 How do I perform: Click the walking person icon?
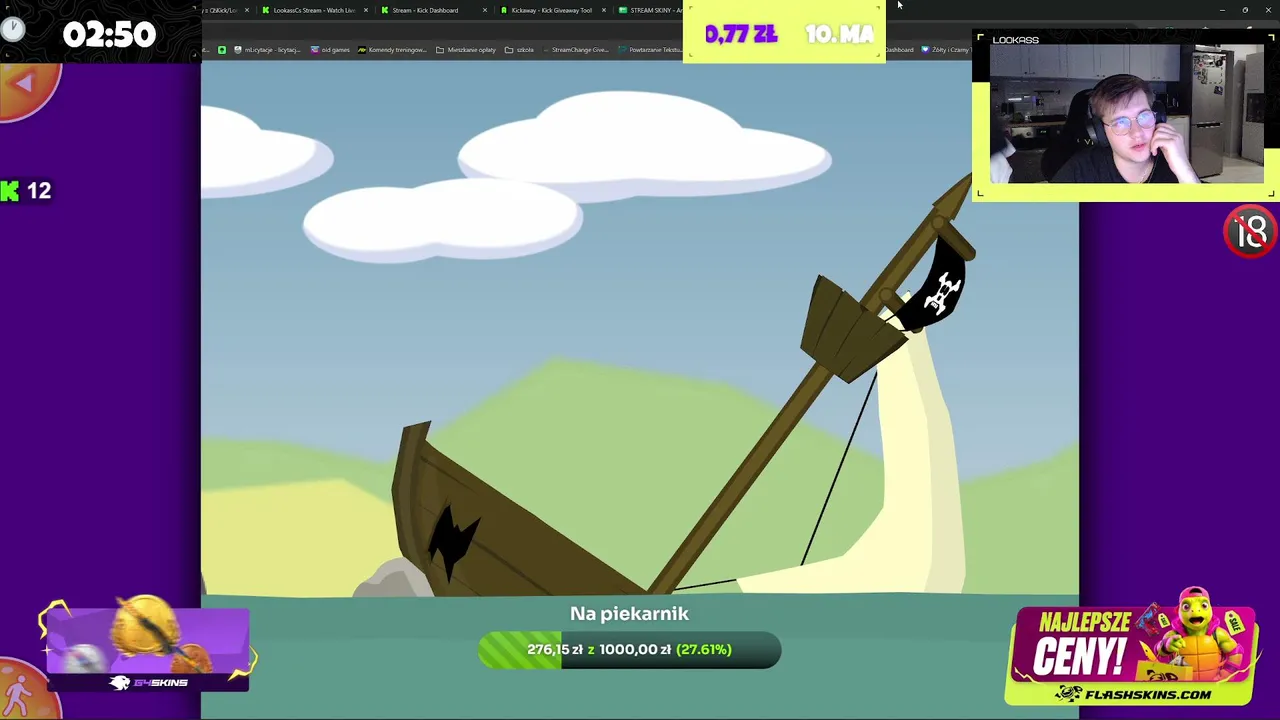point(22,692)
